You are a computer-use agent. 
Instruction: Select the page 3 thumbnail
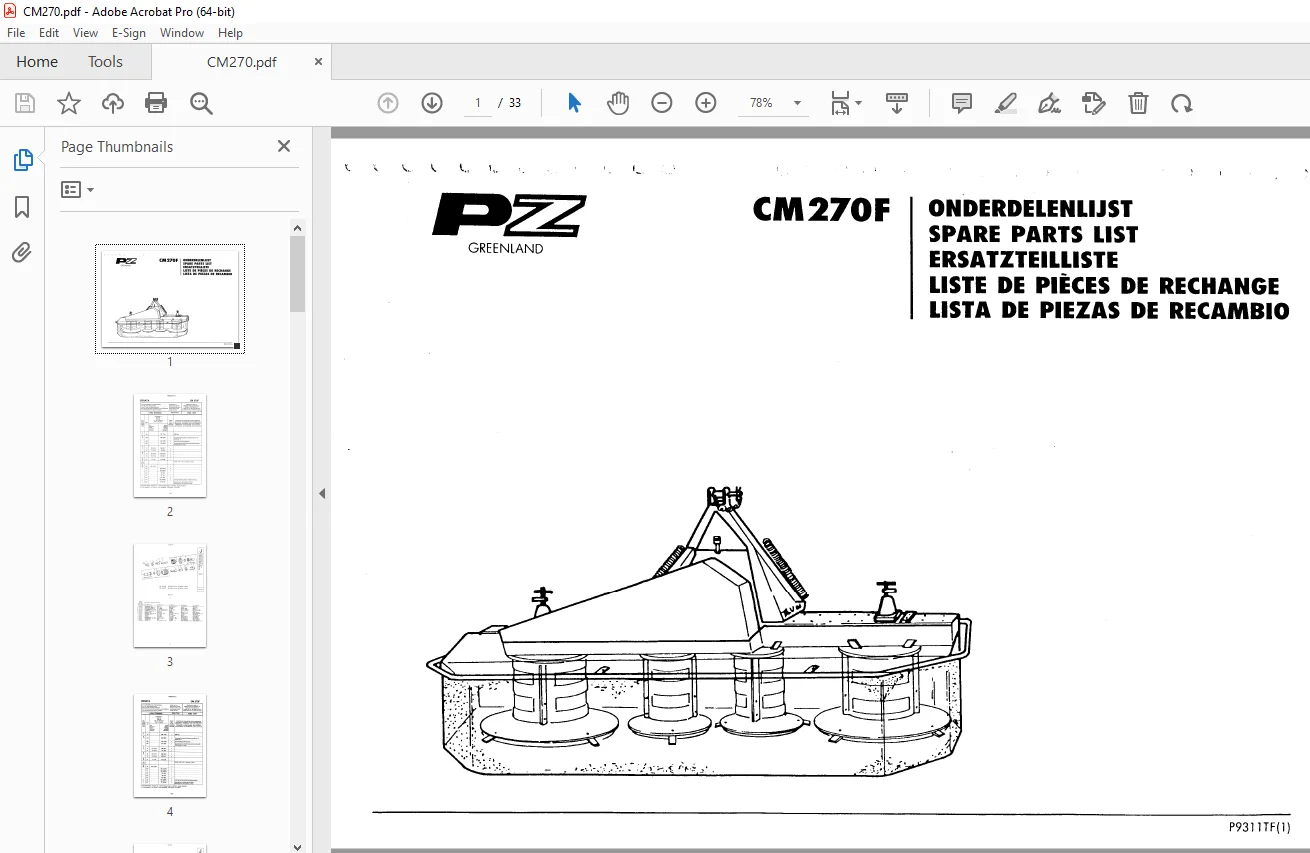tap(170, 596)
